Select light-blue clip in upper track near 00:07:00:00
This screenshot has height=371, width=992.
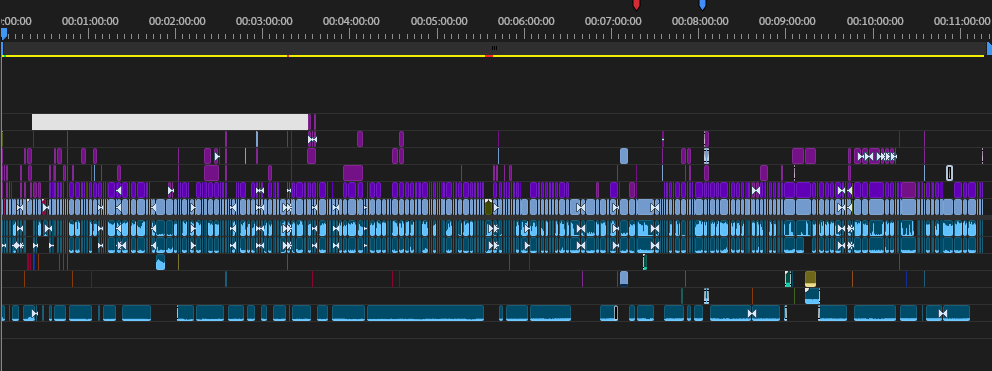624,156
